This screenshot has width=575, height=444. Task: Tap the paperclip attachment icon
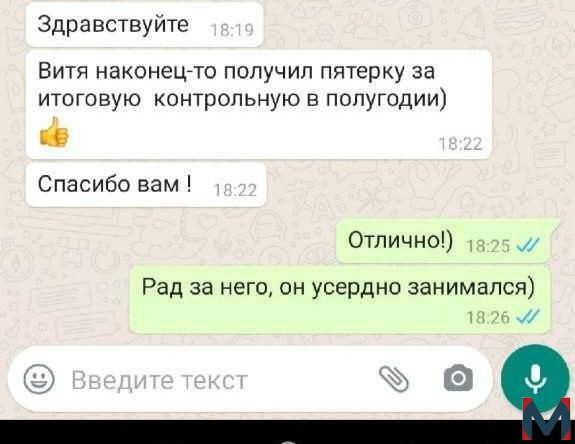pyautogui.click(x=394, y=379)
